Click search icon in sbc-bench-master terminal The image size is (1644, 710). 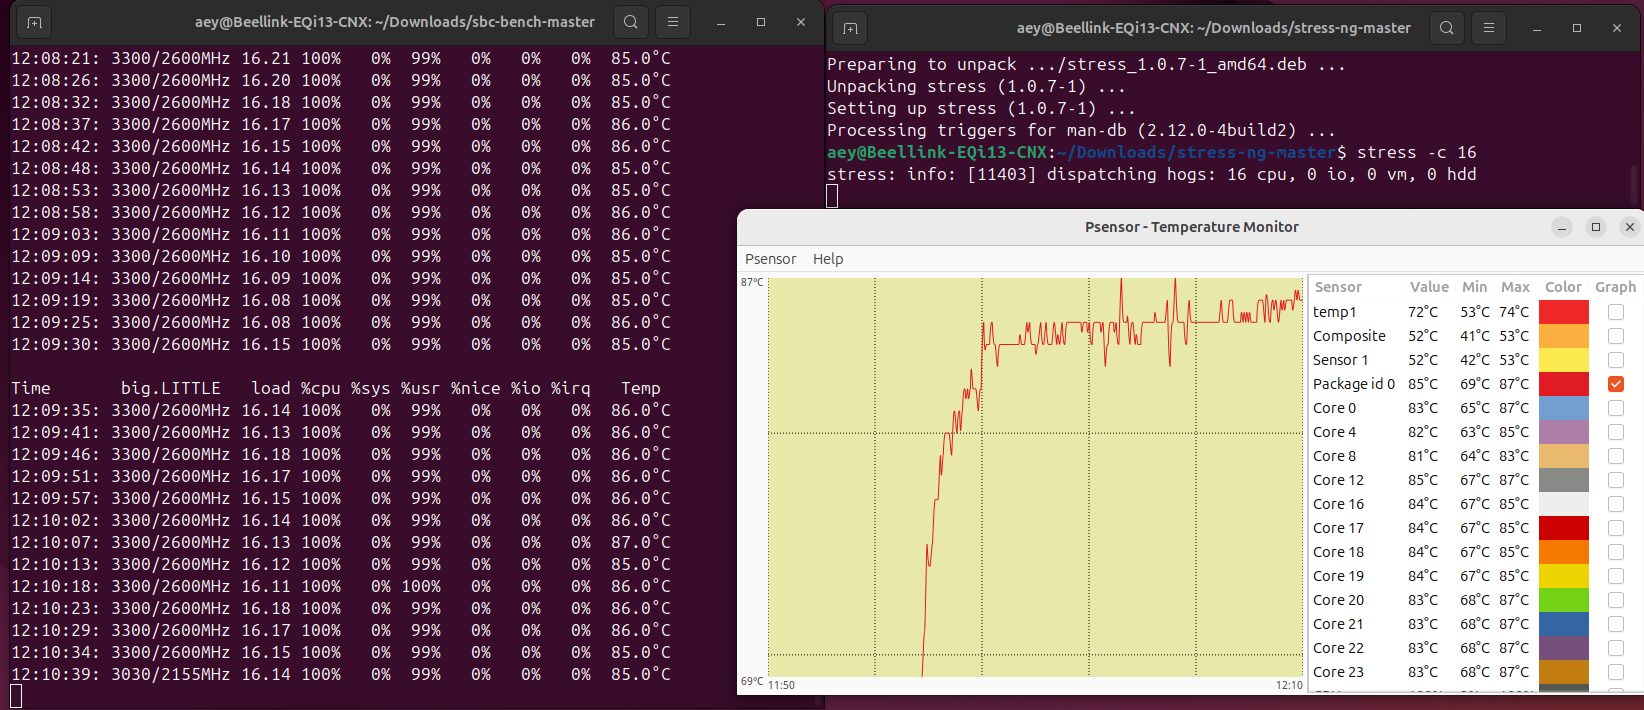(x=630, y=22)
